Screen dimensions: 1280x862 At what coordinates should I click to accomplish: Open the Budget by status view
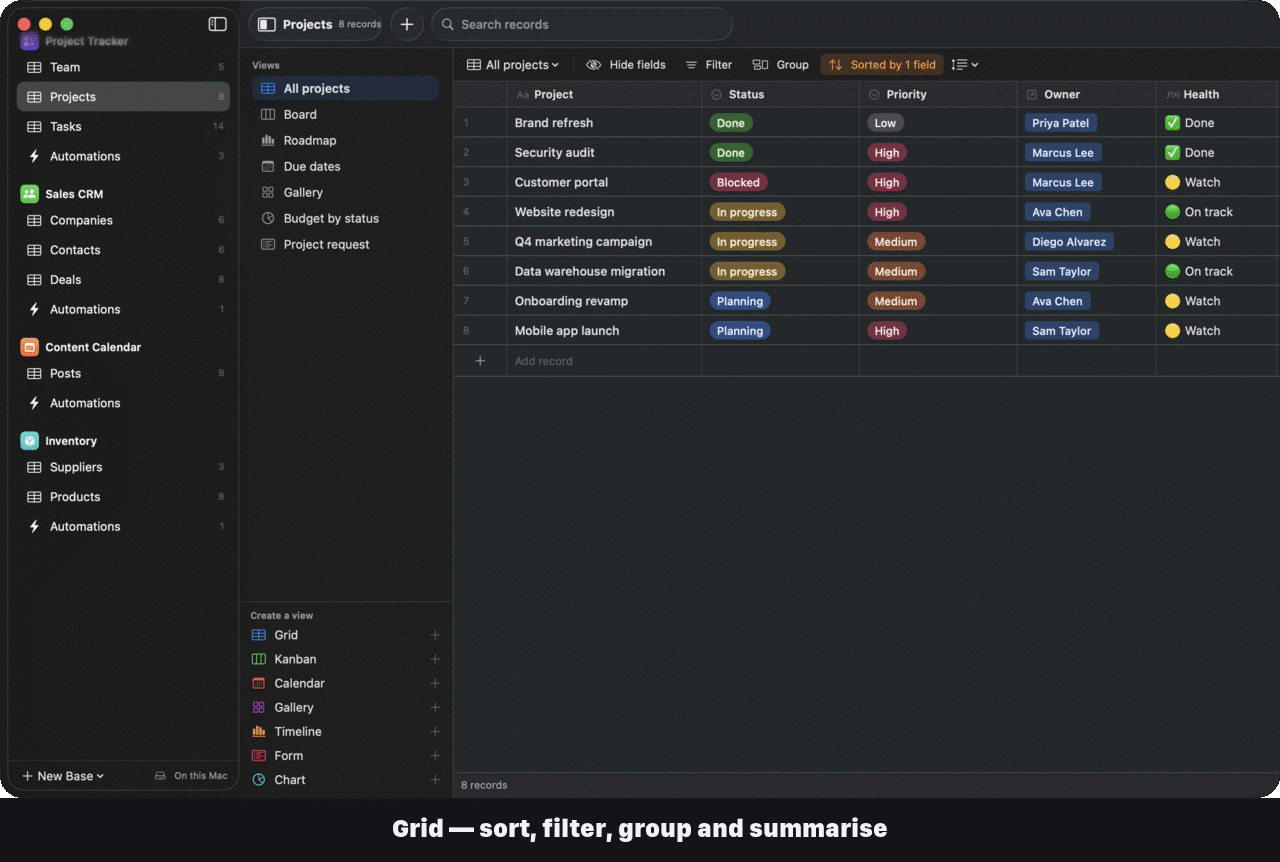point(345,218)
